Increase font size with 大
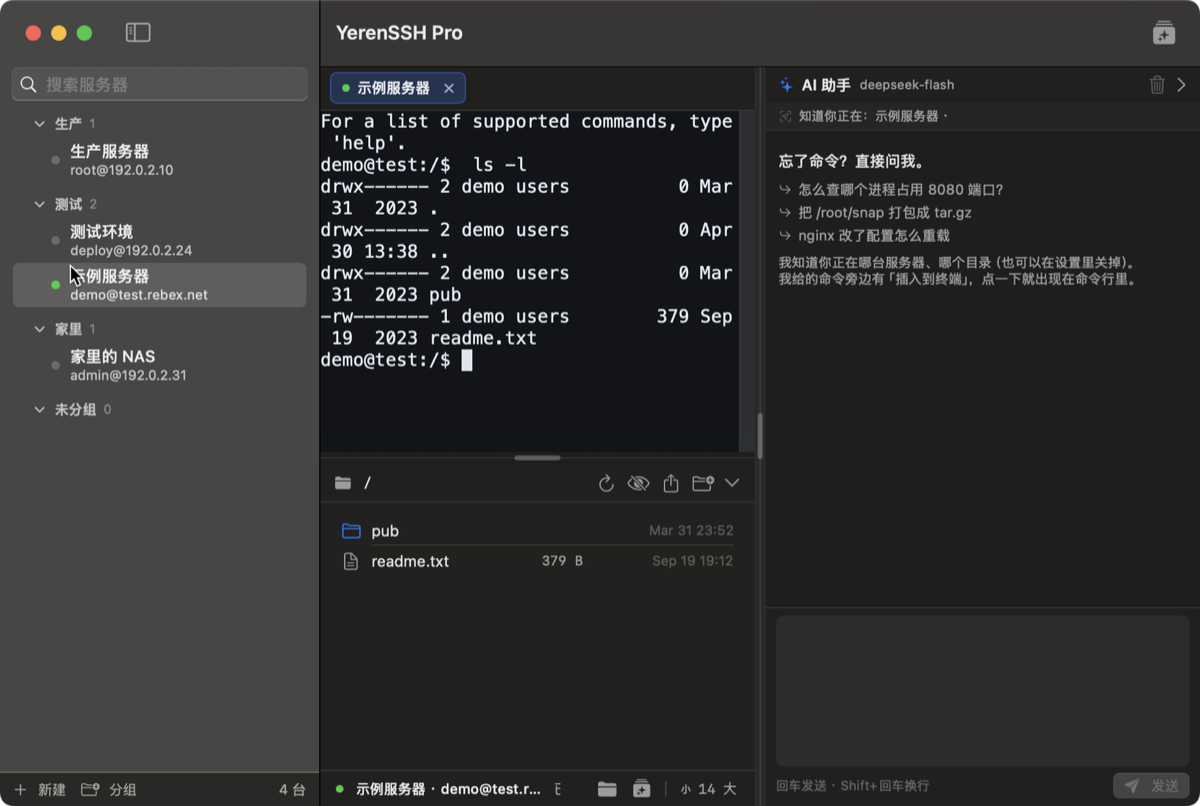This screenshot has height=806, width=1200. point(729,790)
